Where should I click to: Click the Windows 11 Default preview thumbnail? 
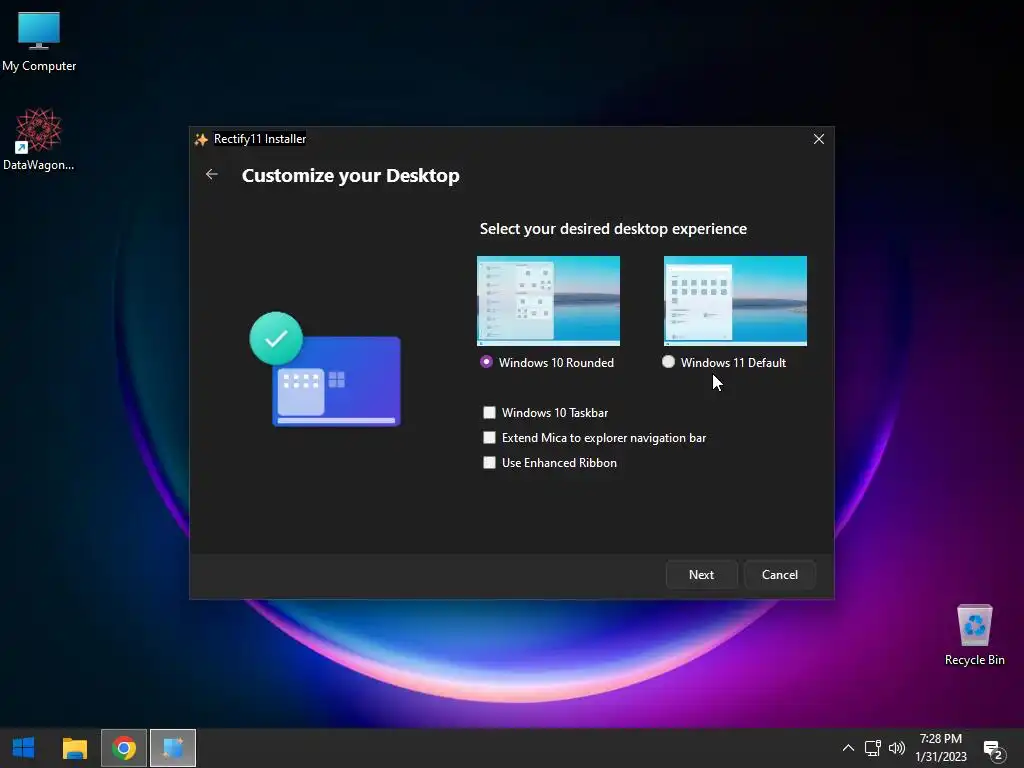[735, 300]
